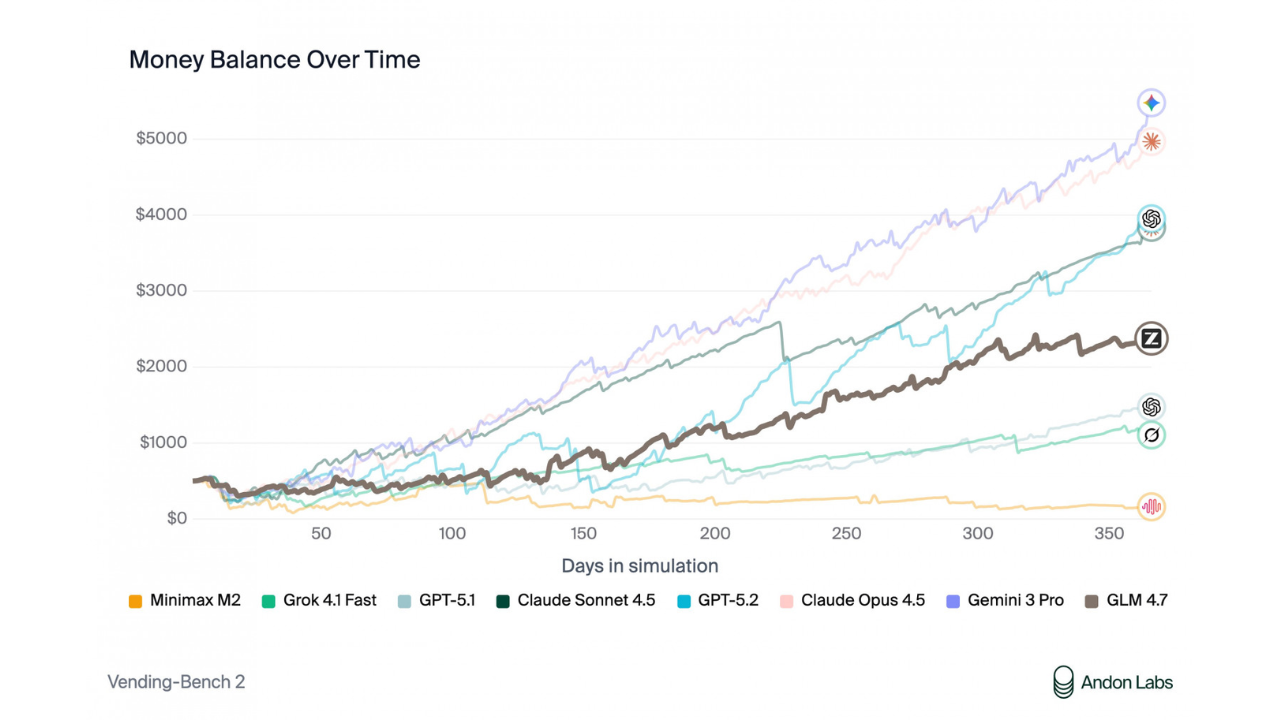Click the Andon Labs logo icon
Image resolution: width=1280 pixels, height=720 pixels.
tap(1063, 682)
